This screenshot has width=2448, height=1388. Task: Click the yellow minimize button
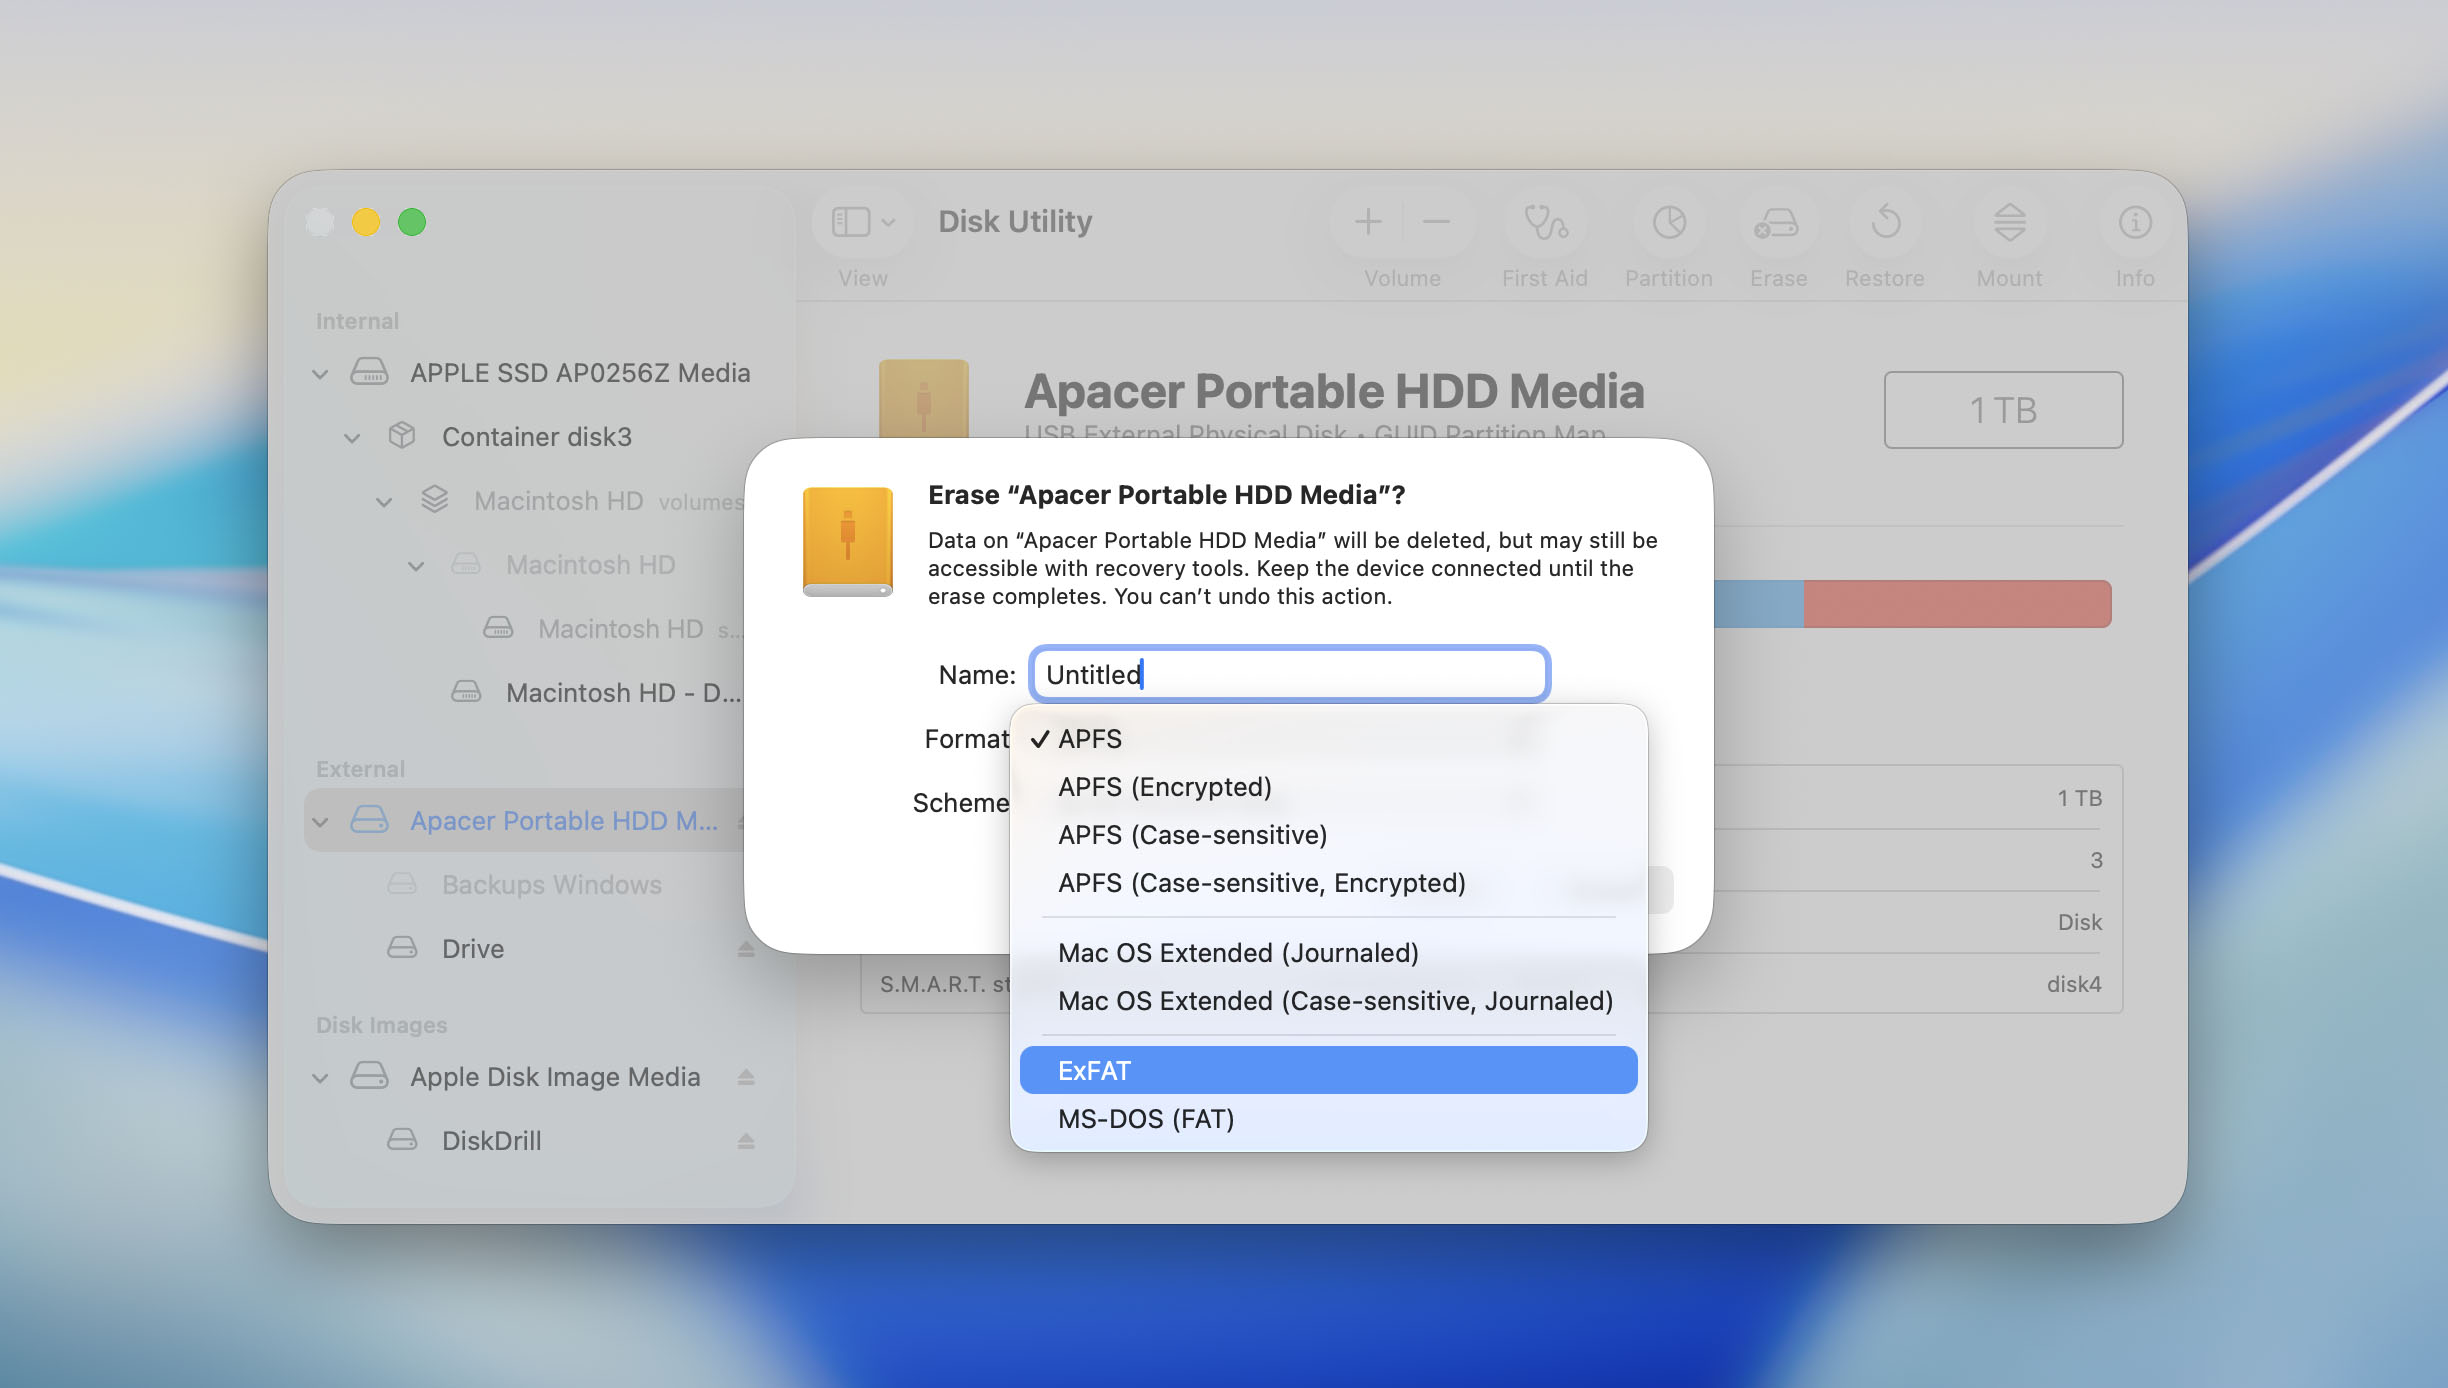[x=366, y=222]
